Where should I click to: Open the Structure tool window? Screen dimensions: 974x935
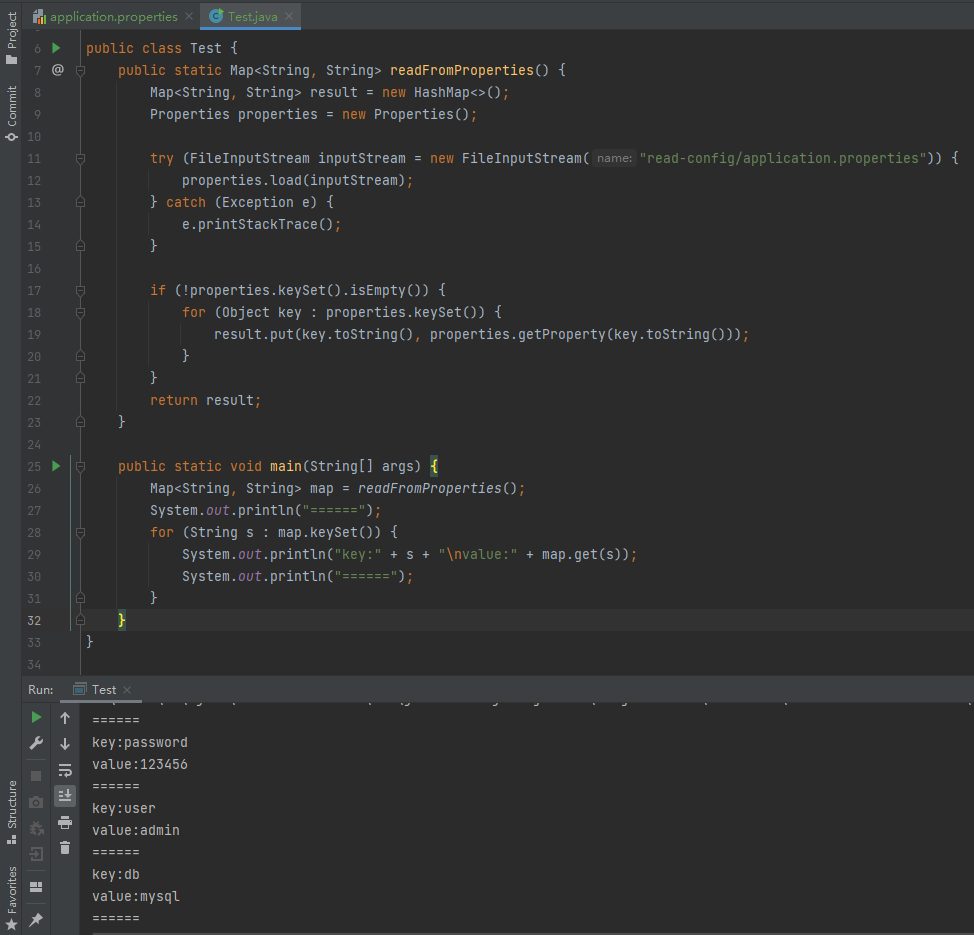[11, 810]
